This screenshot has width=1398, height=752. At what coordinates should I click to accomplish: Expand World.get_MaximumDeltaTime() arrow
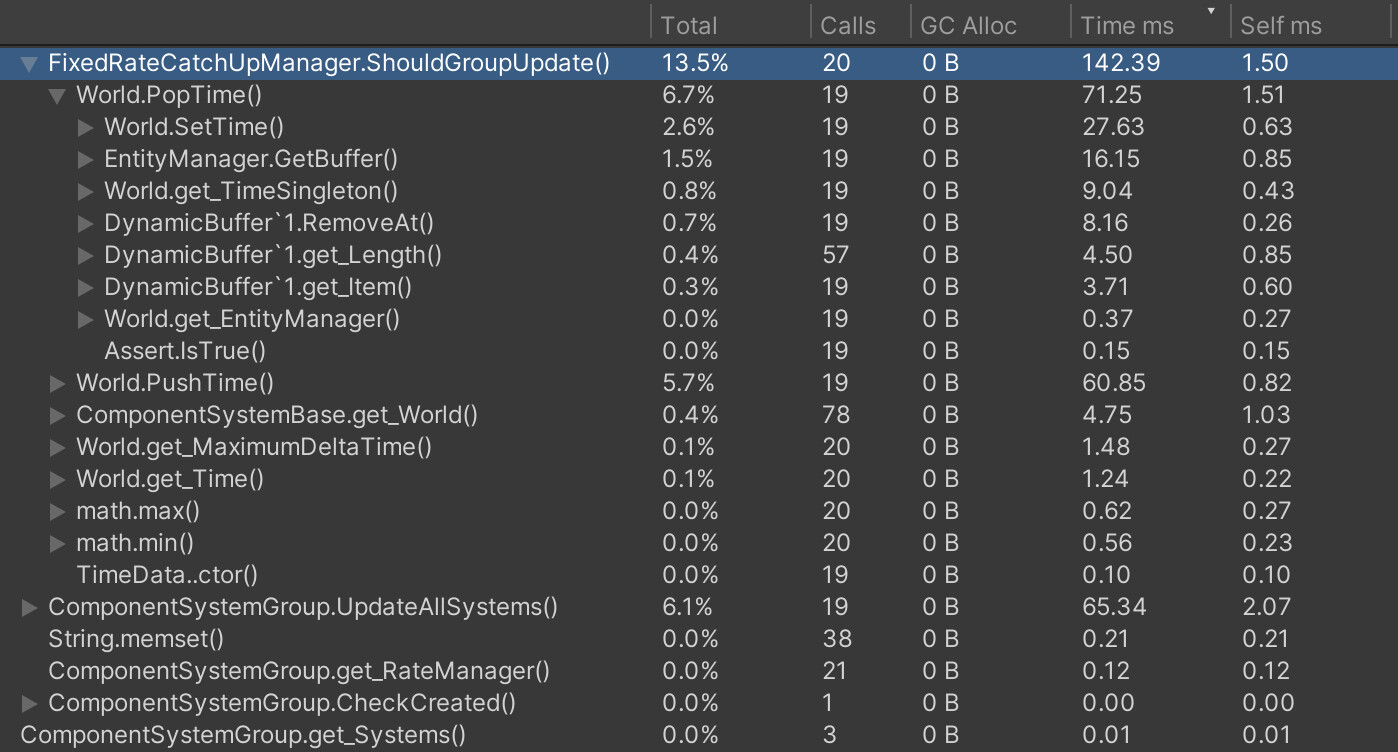(x=57, y=448)
